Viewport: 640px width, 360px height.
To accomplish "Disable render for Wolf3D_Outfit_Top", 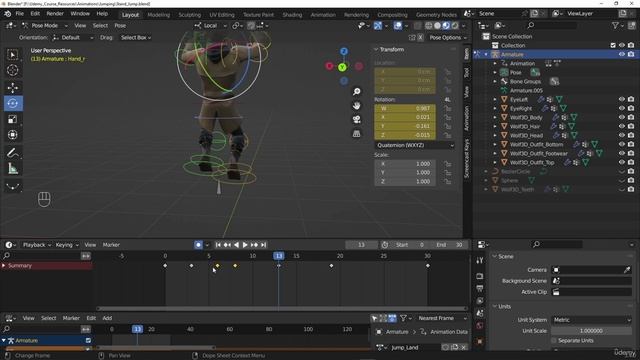I will (631, 162).
